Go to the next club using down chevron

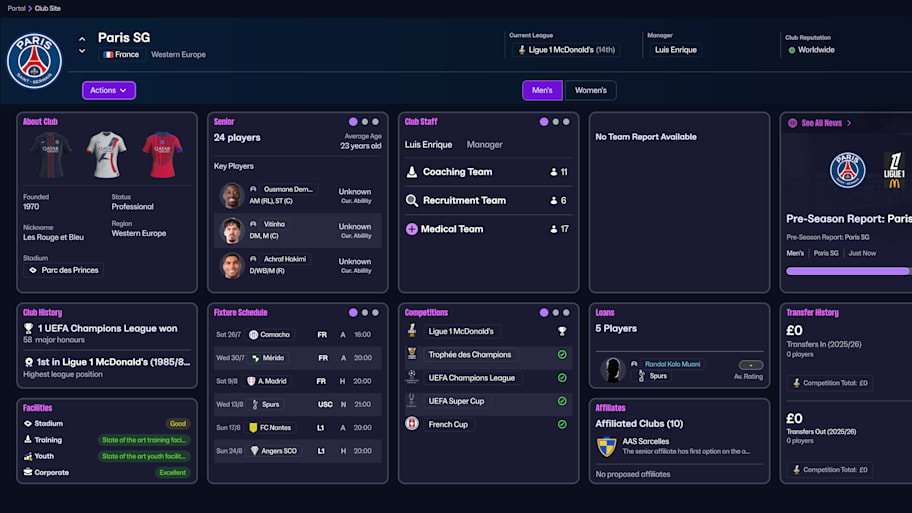[82, 51]
